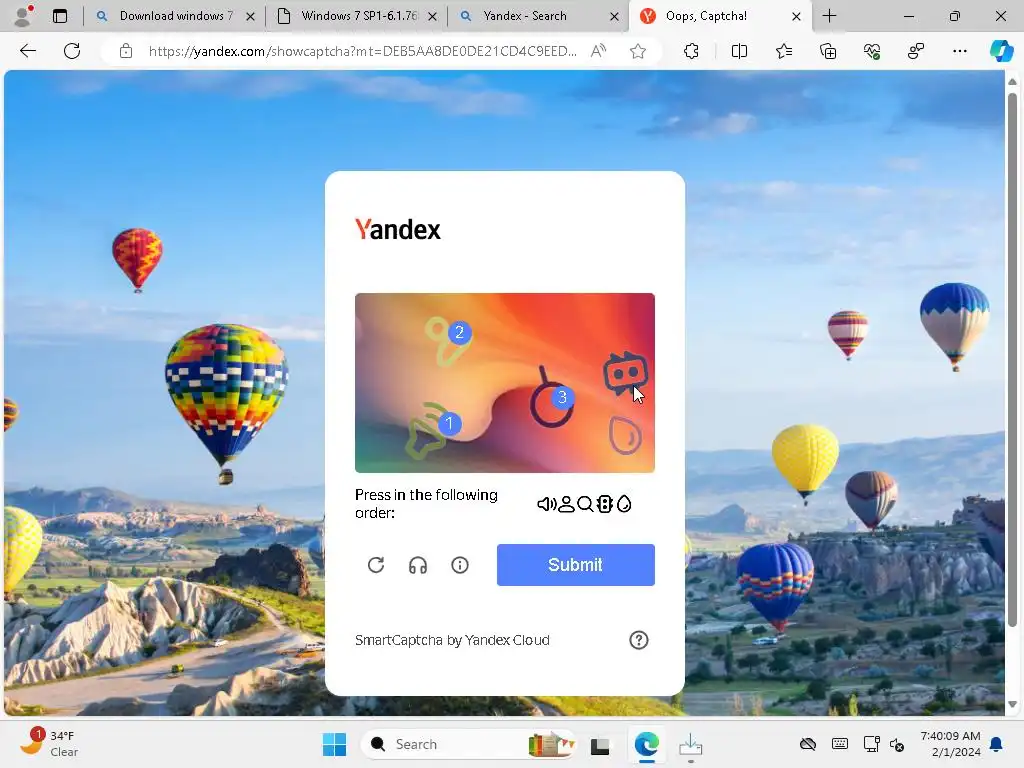Refresh the captcha challenge
The width and height of the screenshot is (1024, 768).
click(x=376, y=565)
